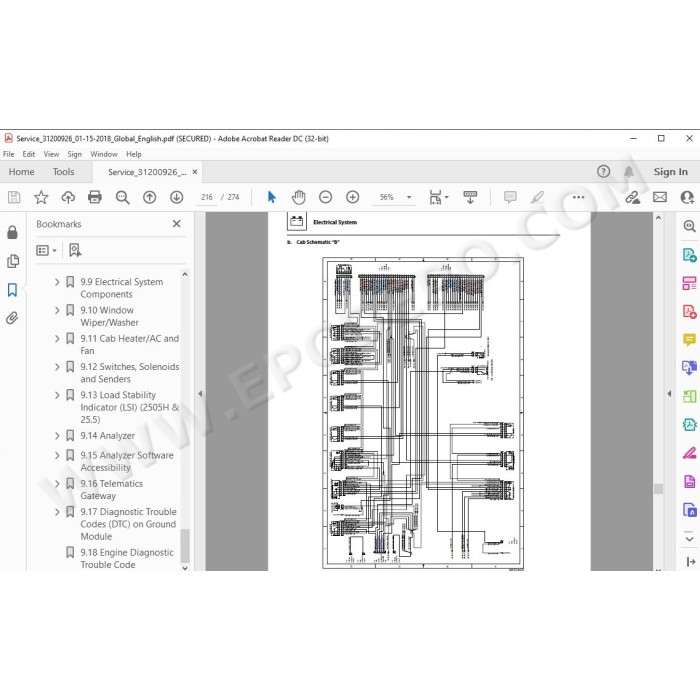Click the Save file icon

pos(14,197)
